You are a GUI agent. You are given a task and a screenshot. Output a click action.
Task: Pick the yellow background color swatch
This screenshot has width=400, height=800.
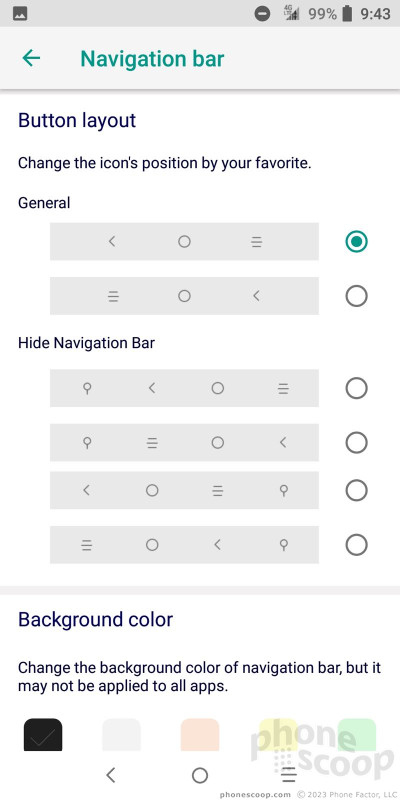279,735
